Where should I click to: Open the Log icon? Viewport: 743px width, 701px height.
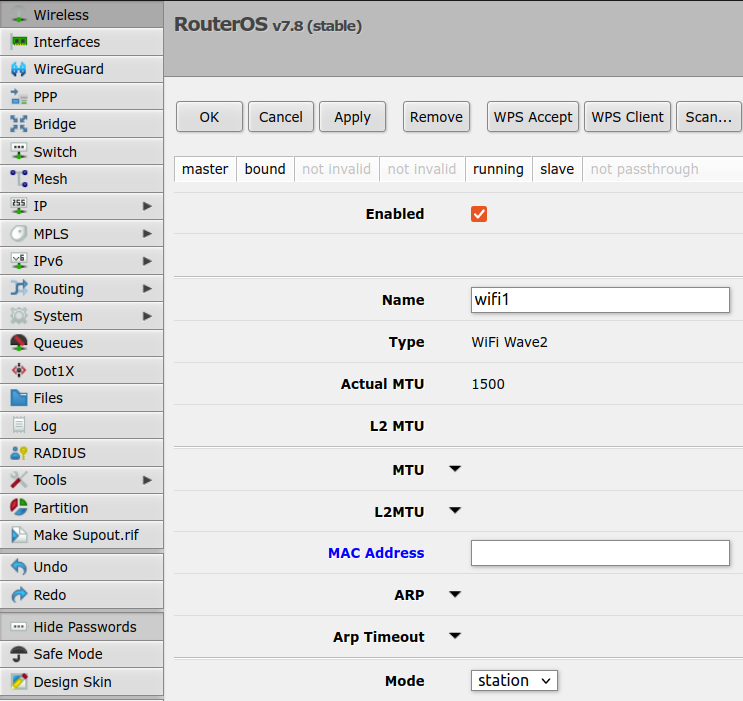coord(19,425)
